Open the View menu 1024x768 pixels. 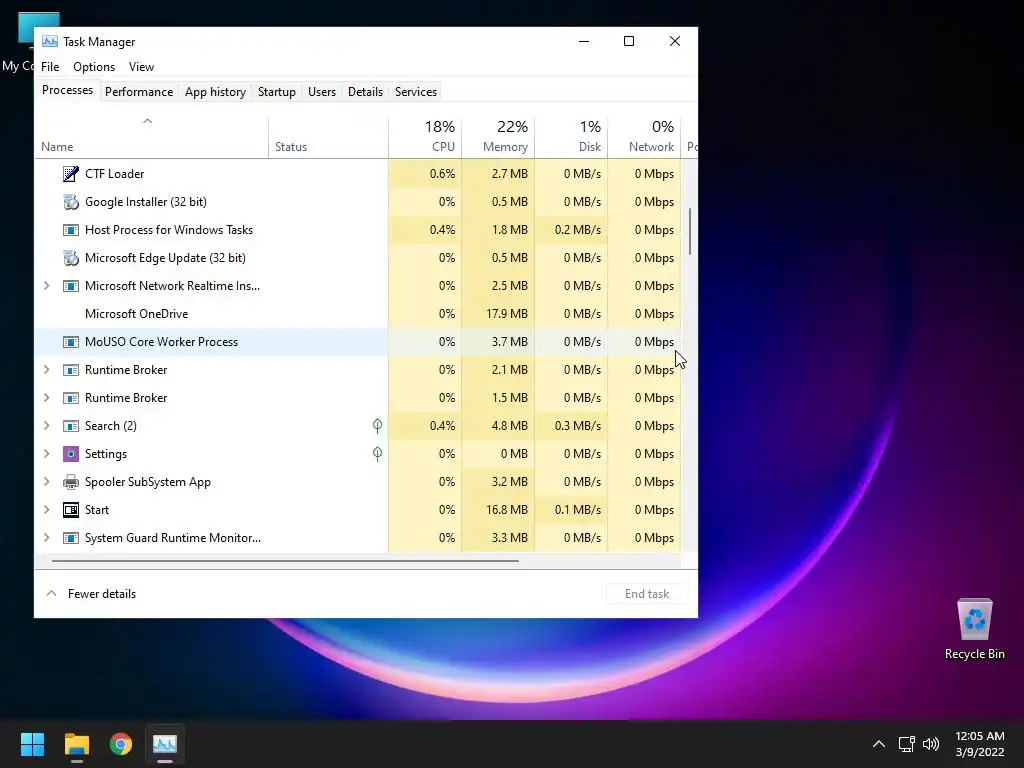[141, 67]
